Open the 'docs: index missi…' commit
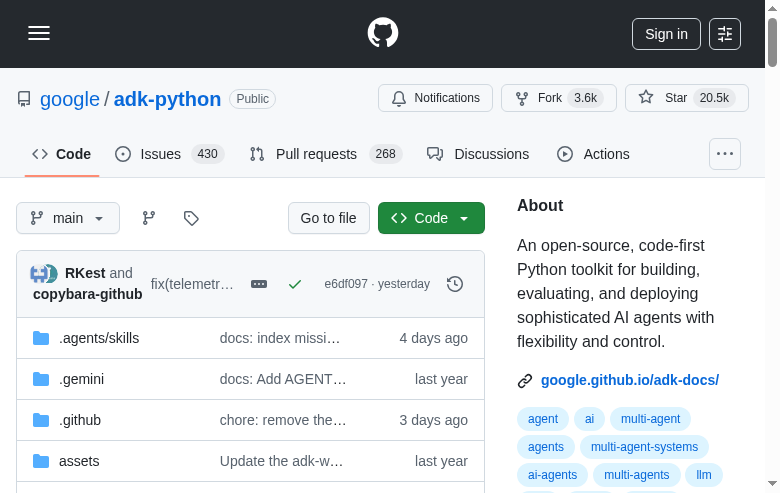The height and width of the screenshot is (493, 780). click(280, 338)
